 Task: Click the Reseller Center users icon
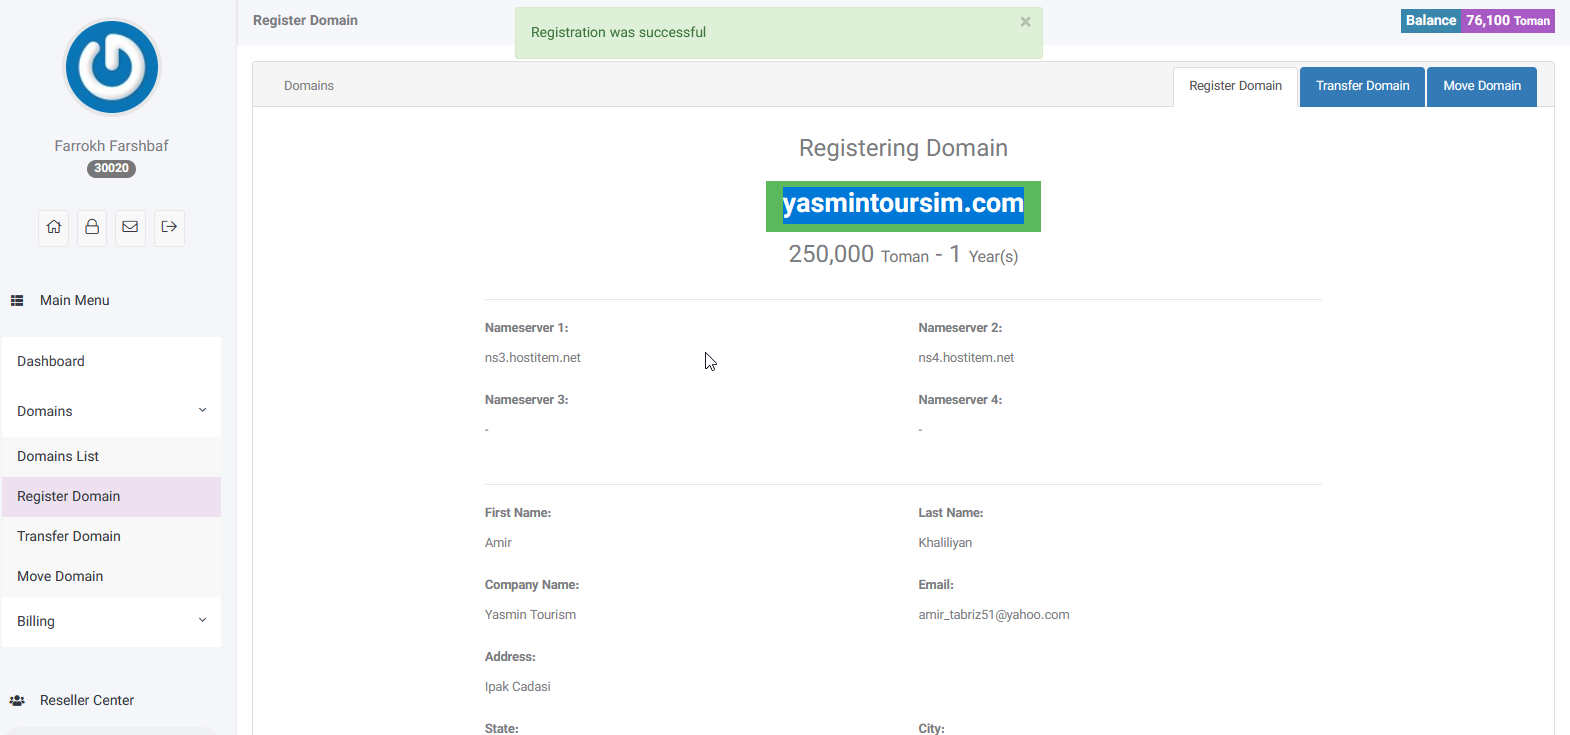pos(17,701)
